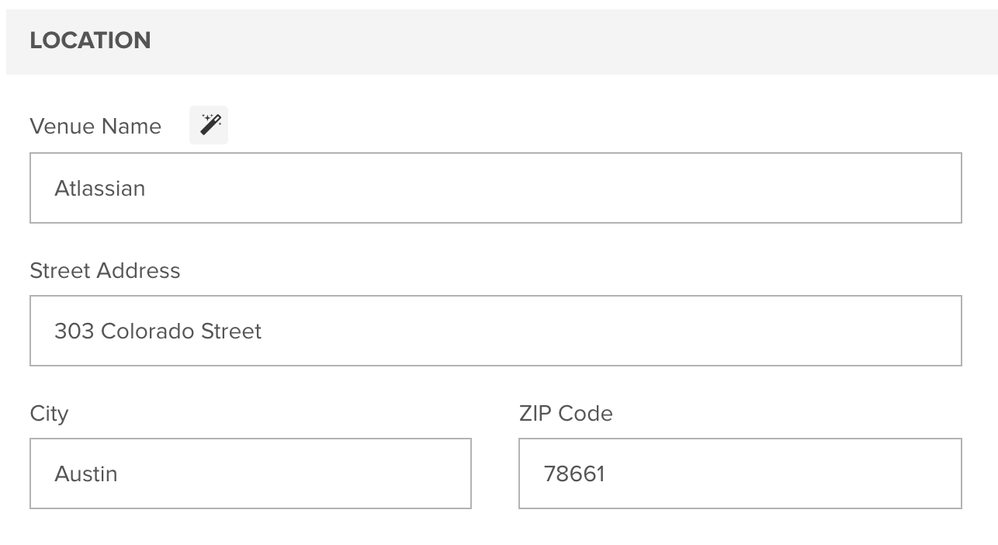Click the City label
The height and width of the screenshot is (545, 998).
[49, 414]
